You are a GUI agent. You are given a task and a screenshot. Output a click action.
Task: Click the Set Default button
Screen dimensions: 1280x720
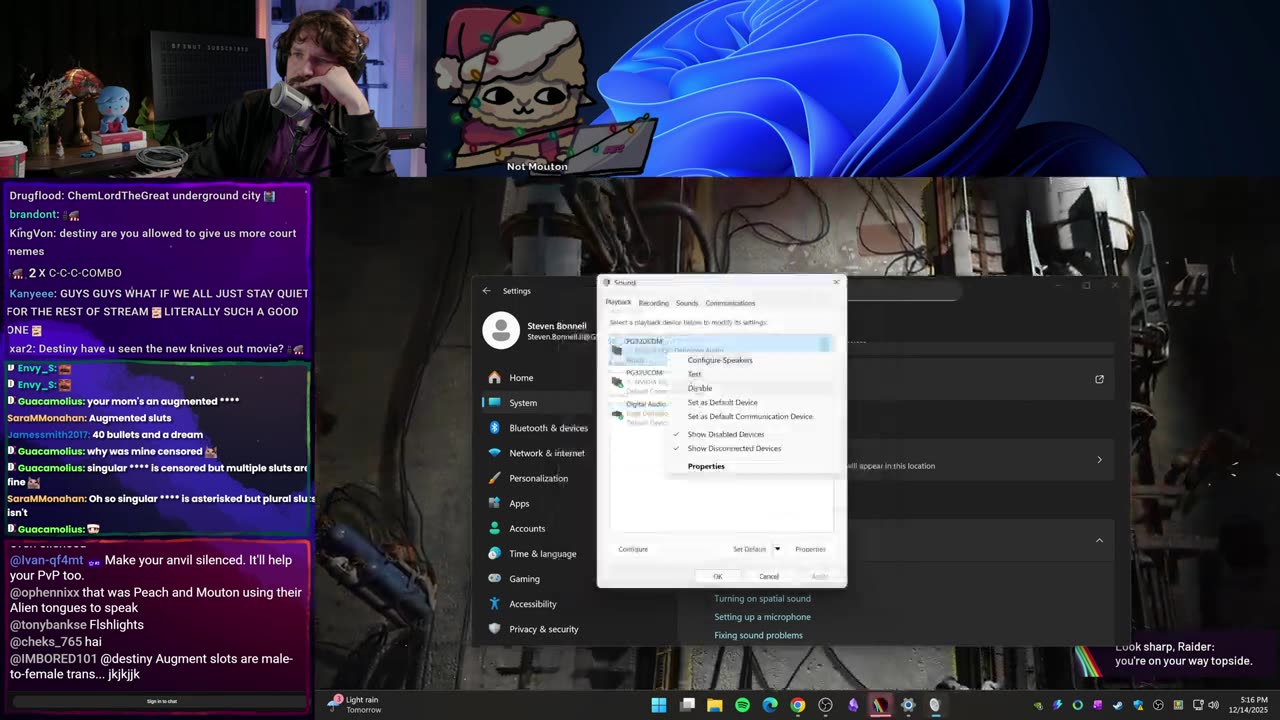tap(750, 549)
